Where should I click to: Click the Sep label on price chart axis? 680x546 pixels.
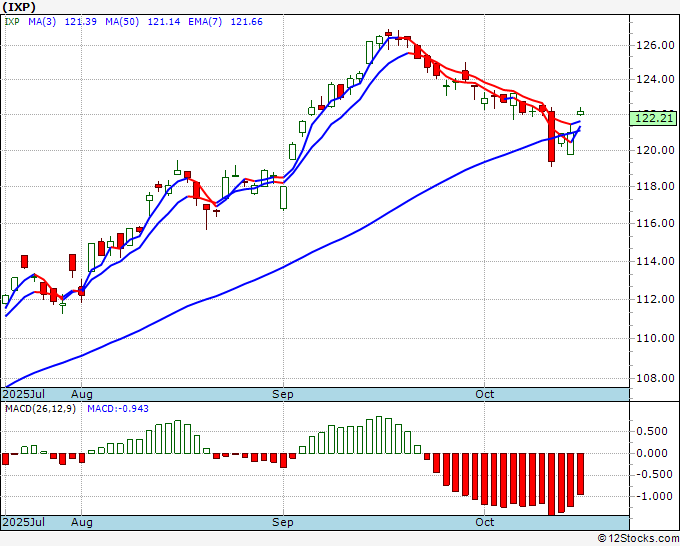click(x=283, y=394)
